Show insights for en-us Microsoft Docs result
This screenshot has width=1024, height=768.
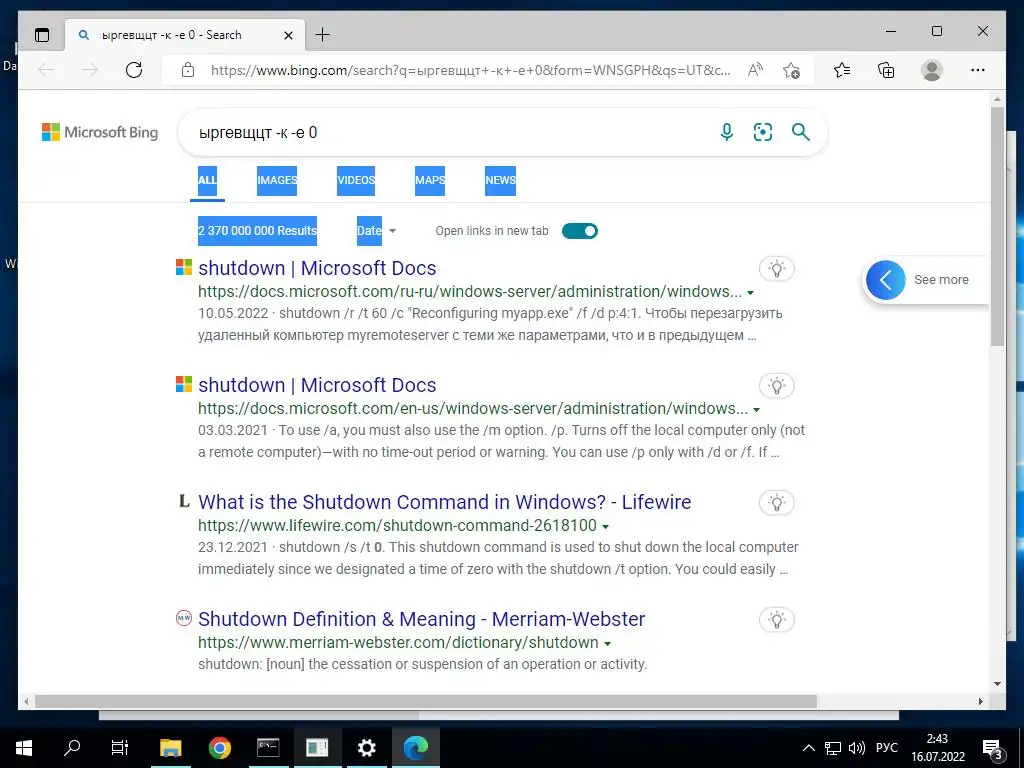[776, 385]
